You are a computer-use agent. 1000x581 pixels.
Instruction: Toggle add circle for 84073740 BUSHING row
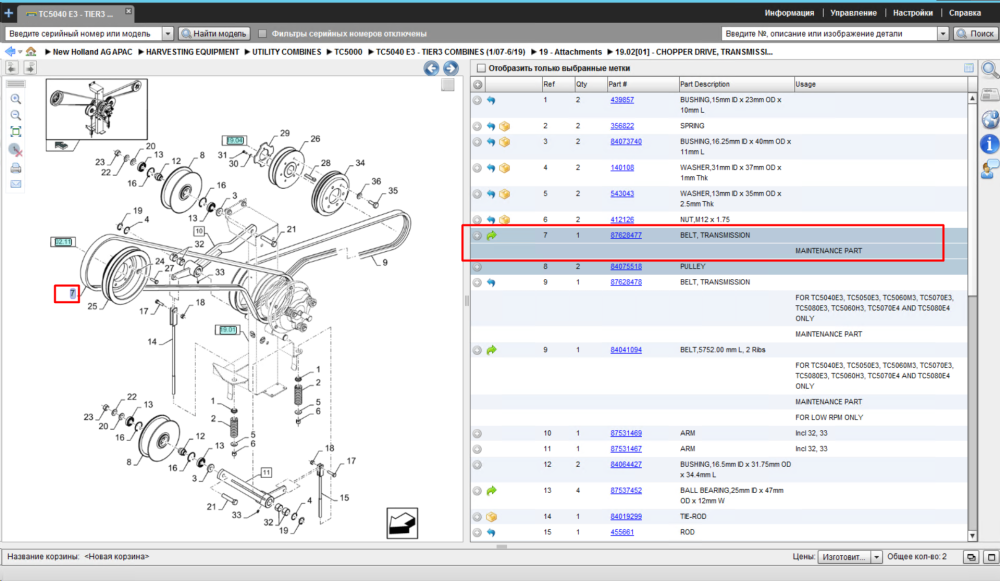[x=477, y=142]
